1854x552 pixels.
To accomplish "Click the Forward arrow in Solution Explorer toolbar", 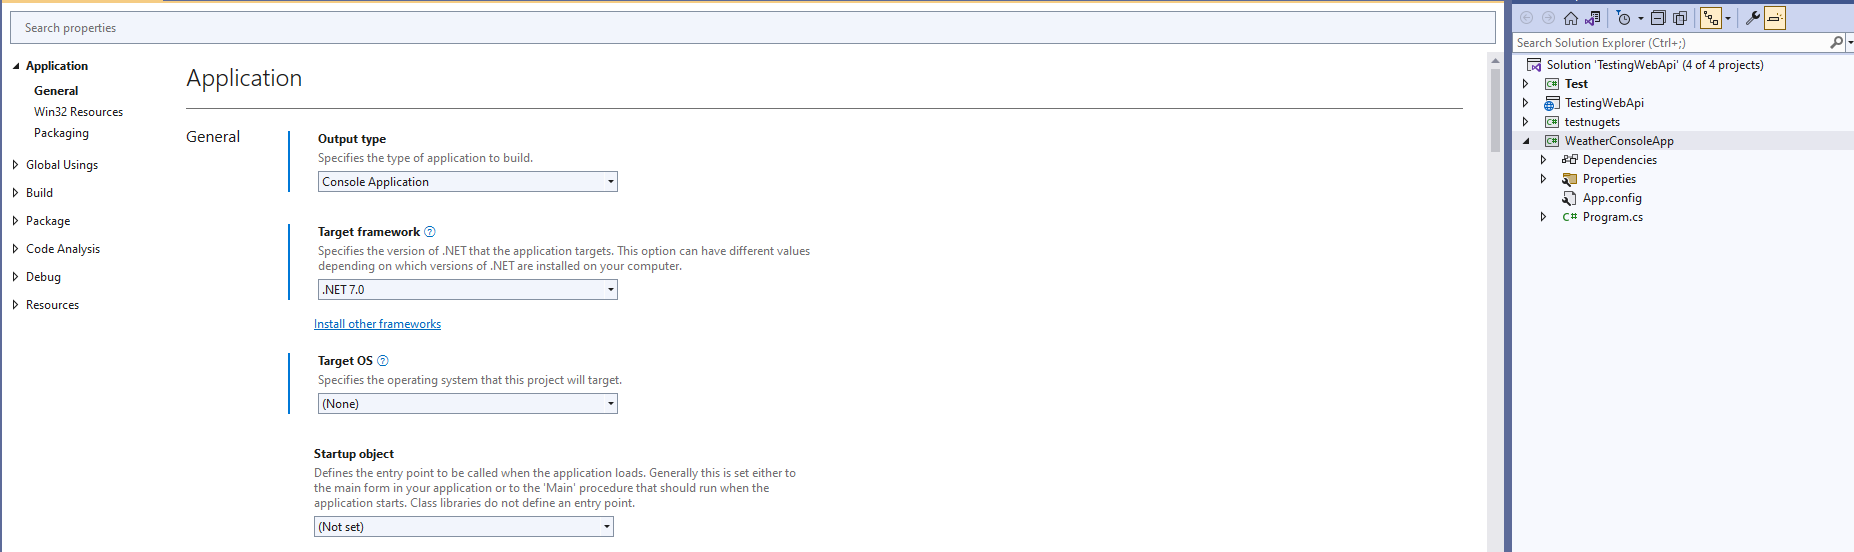I will coord(1548,18).
